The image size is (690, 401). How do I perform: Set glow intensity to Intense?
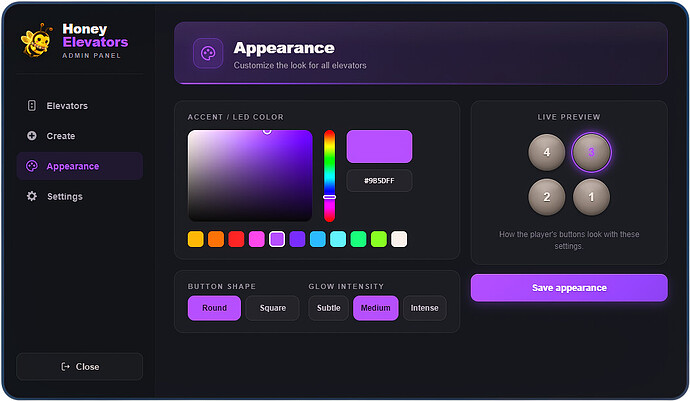pos(424,308)
